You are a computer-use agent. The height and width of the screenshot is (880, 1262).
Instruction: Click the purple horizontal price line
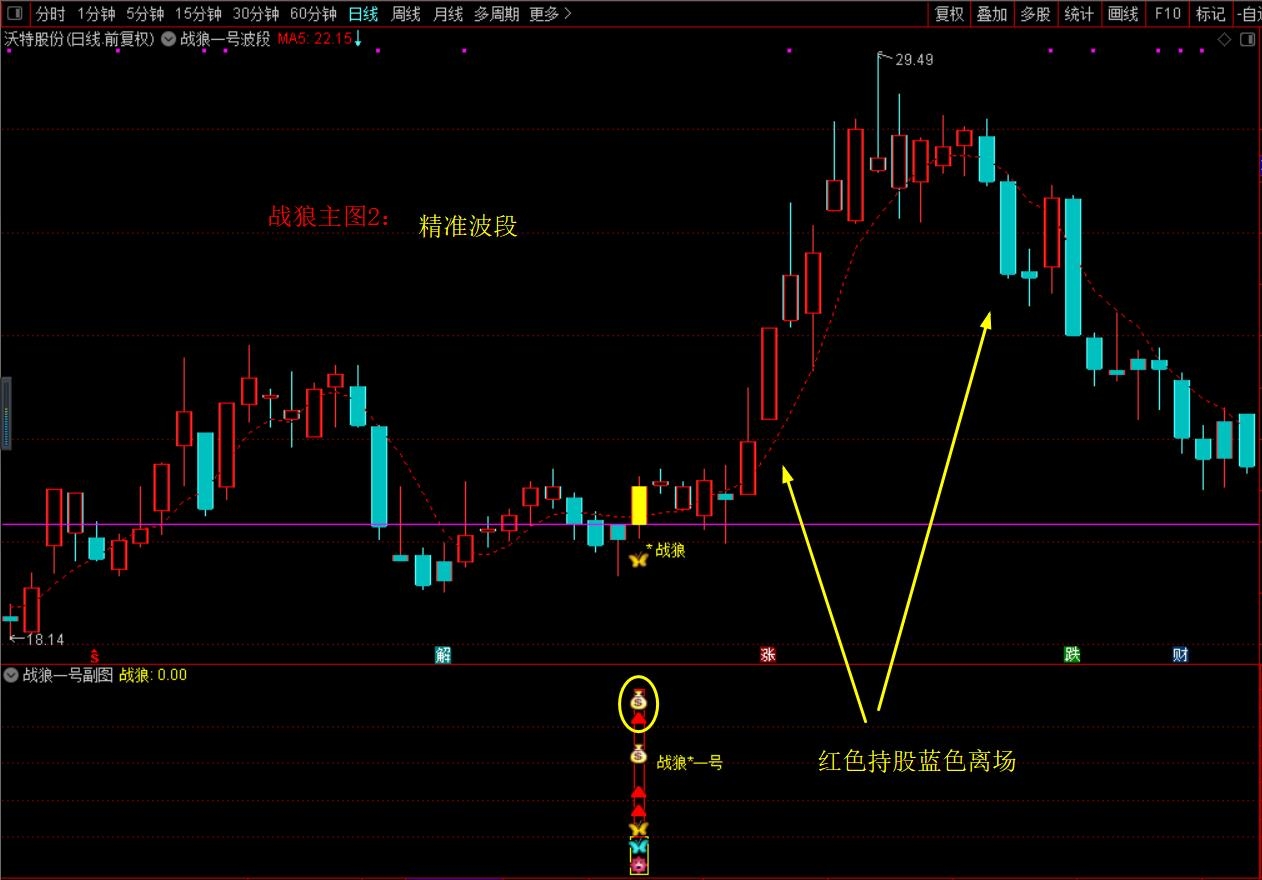point(631,524)
